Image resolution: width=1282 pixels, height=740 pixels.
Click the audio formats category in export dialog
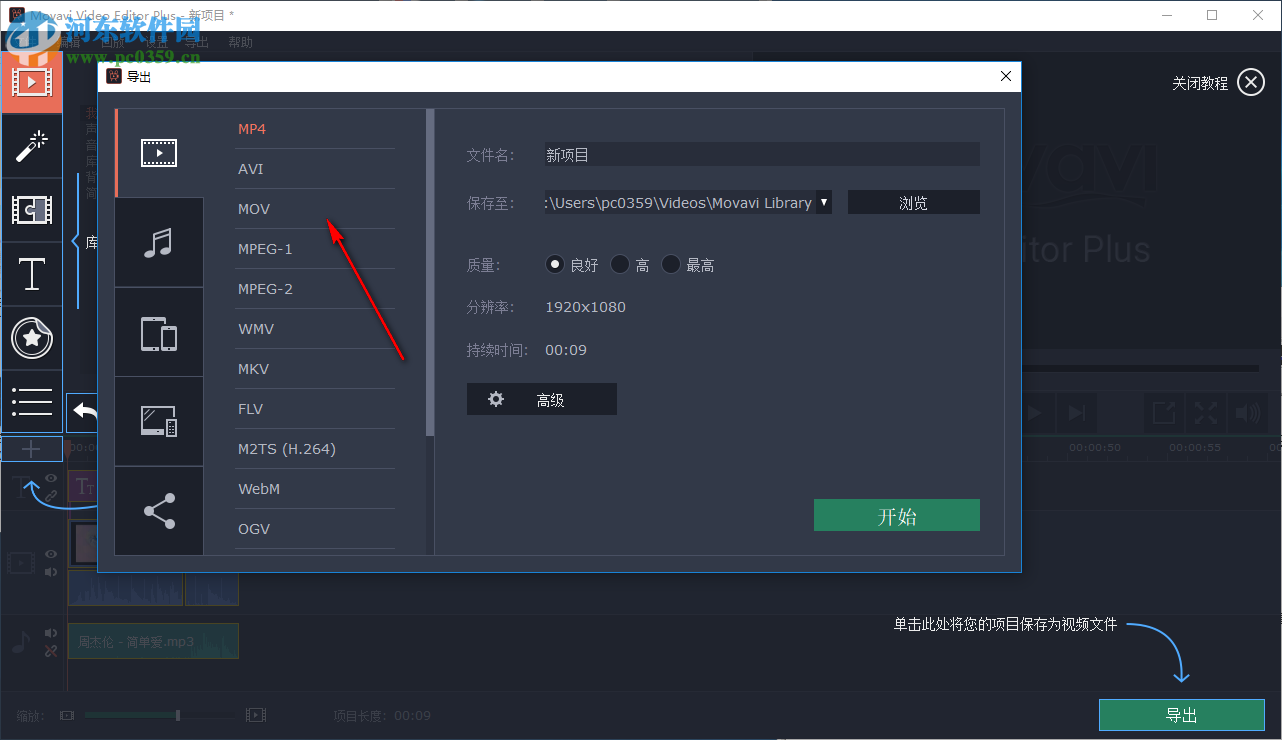tap(158, 242)
